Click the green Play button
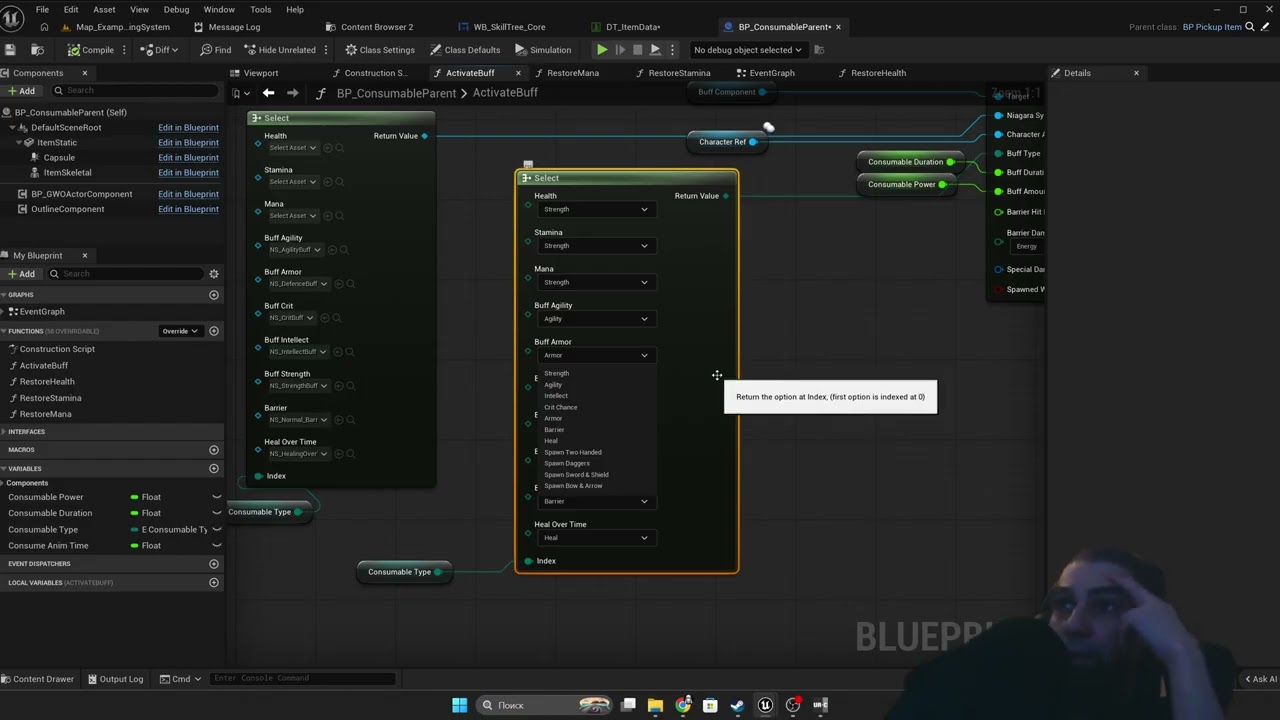Screen dimensions: 1280x720 [x=602, y=50]
